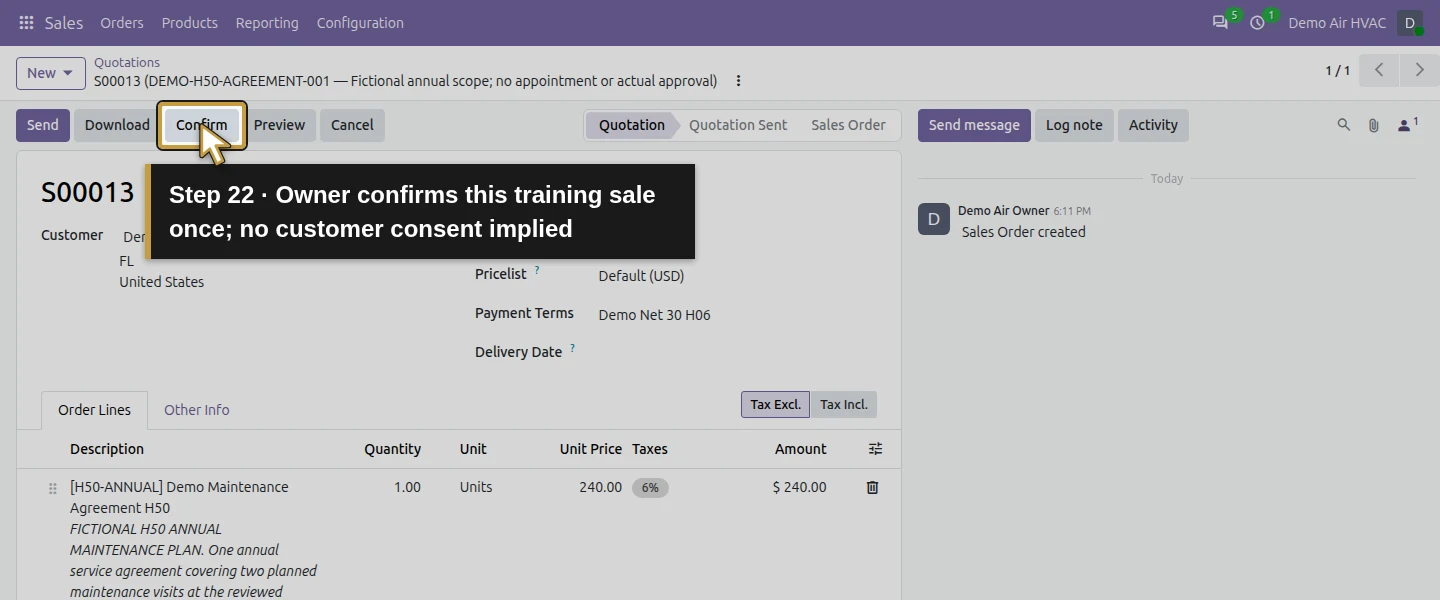Open the Orders menu
The image size is (1440, 600).
[x=122, y=22]
